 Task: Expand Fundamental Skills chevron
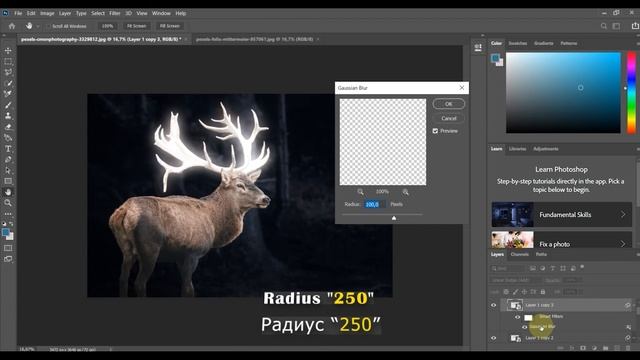pyautogui.click(x=623, y=214)
